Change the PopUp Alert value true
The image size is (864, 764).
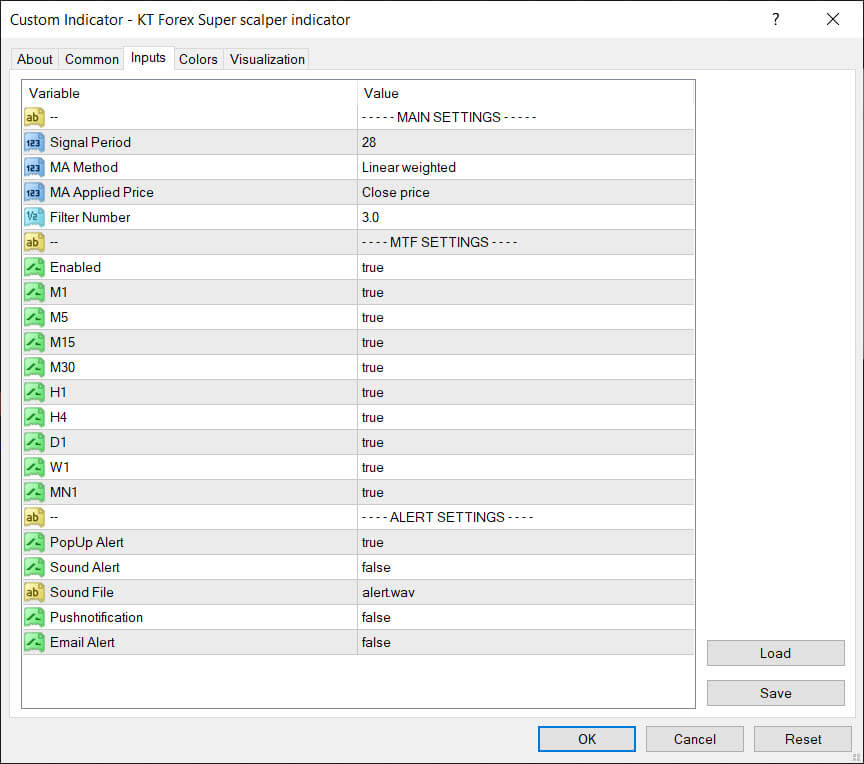pyautogui.click(x=372, y=543)
